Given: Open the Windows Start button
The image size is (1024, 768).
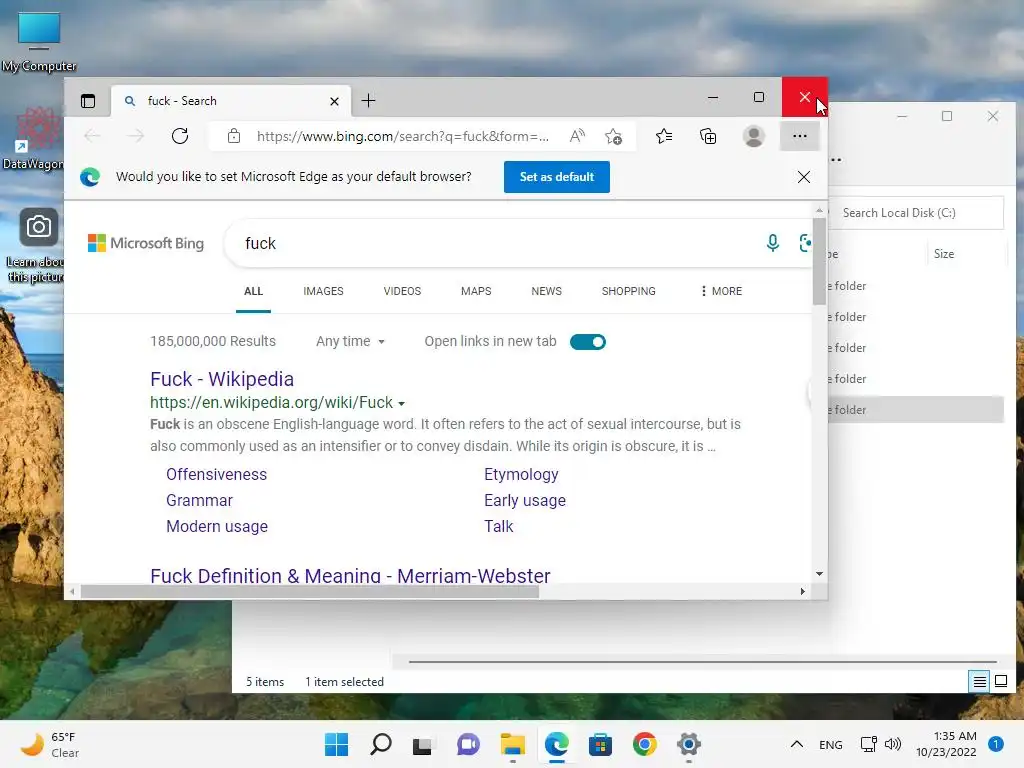Looking at the screenshot, I should (336, 744).
